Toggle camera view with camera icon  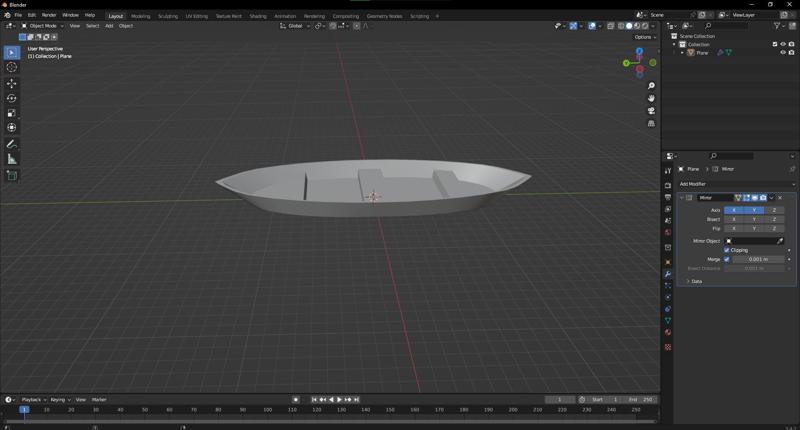651,111
